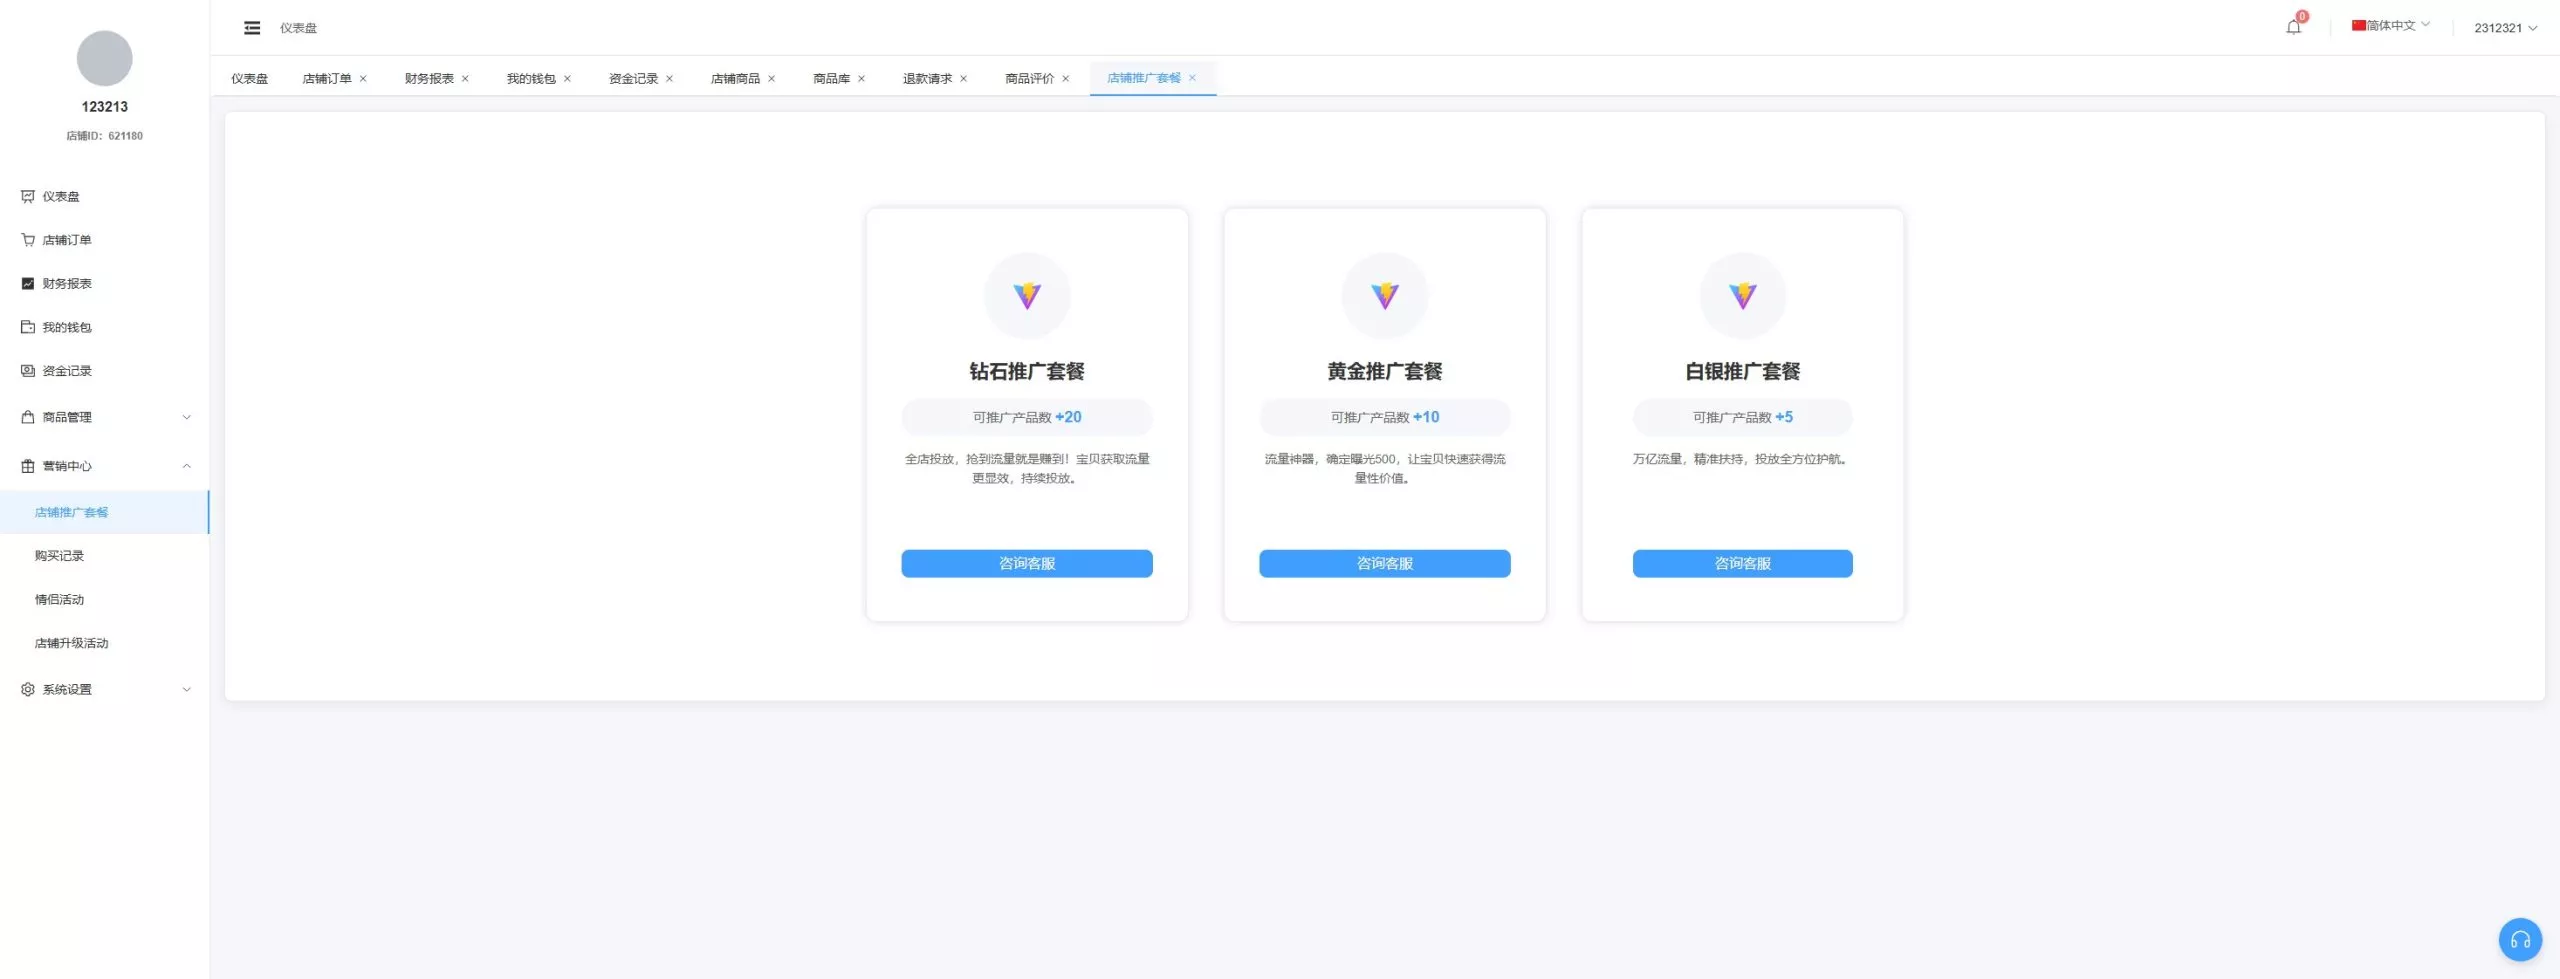
Task: Click the 仪表盘 dashboard sidebar icon
Action: (x=28, y=197)
